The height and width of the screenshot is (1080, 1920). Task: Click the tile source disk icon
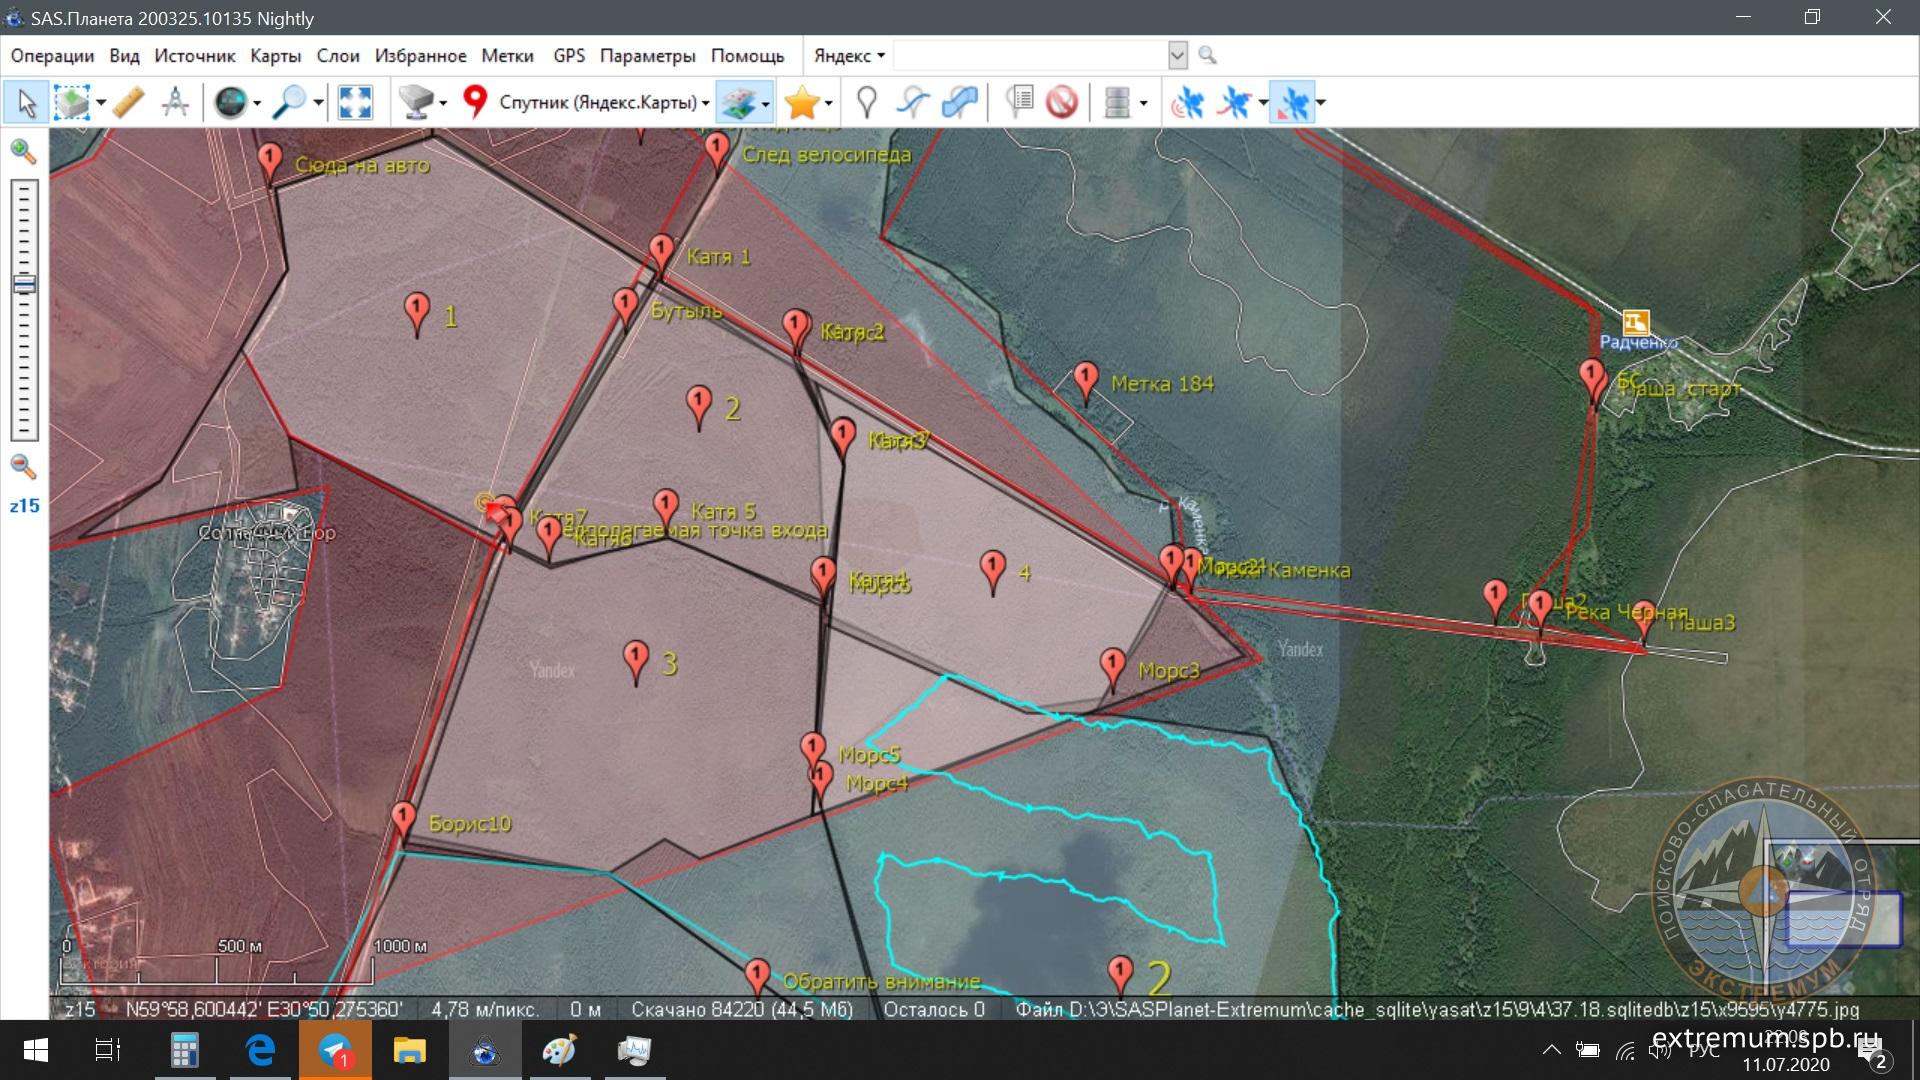click(x=416, y=102)
